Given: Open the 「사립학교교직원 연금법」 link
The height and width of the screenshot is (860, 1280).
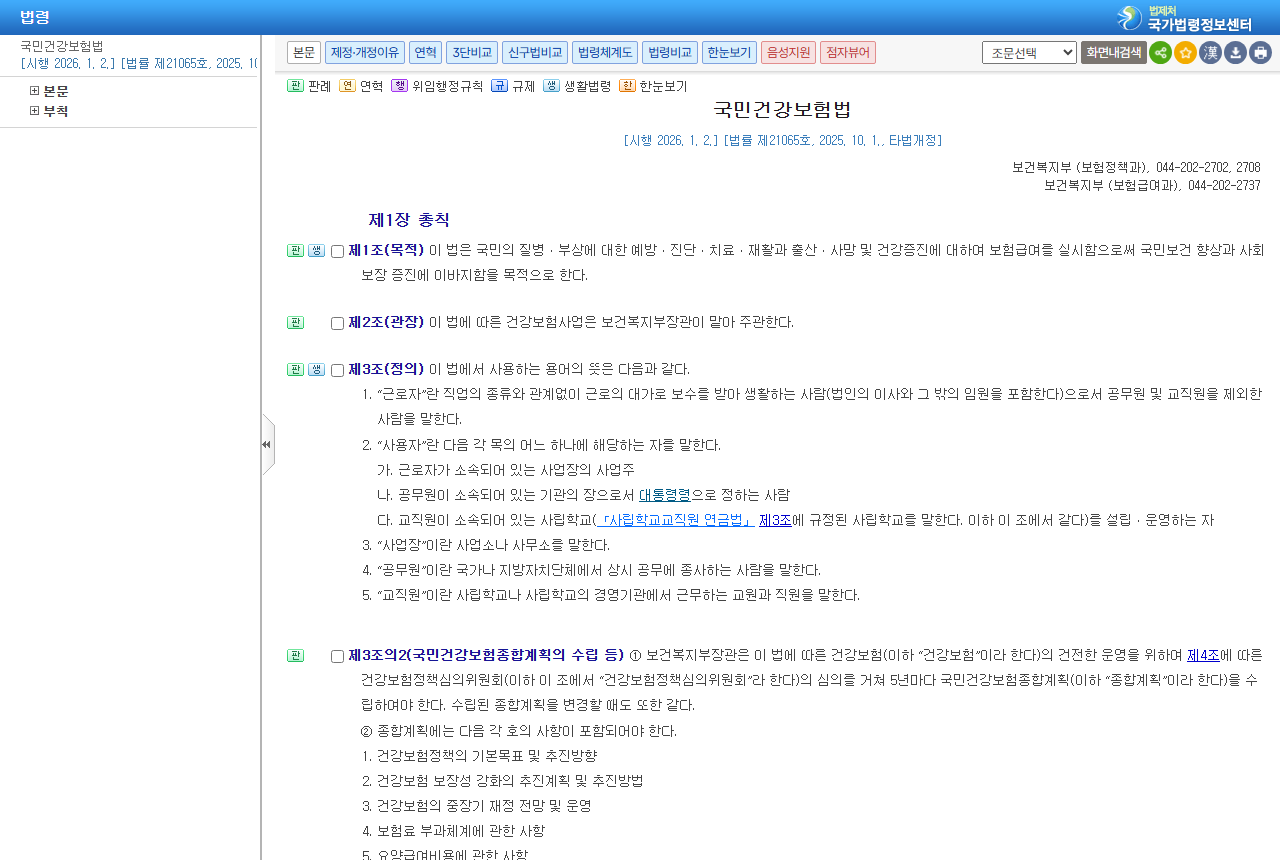Looking at the screenshot, I should 678,520.
